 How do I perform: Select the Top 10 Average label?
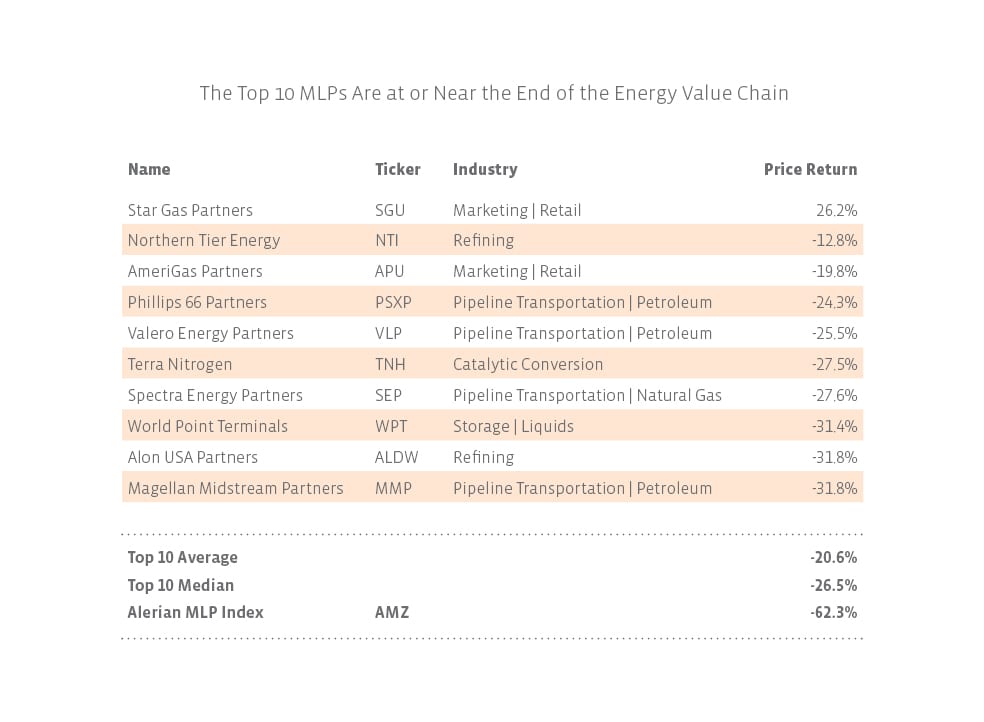182,558
